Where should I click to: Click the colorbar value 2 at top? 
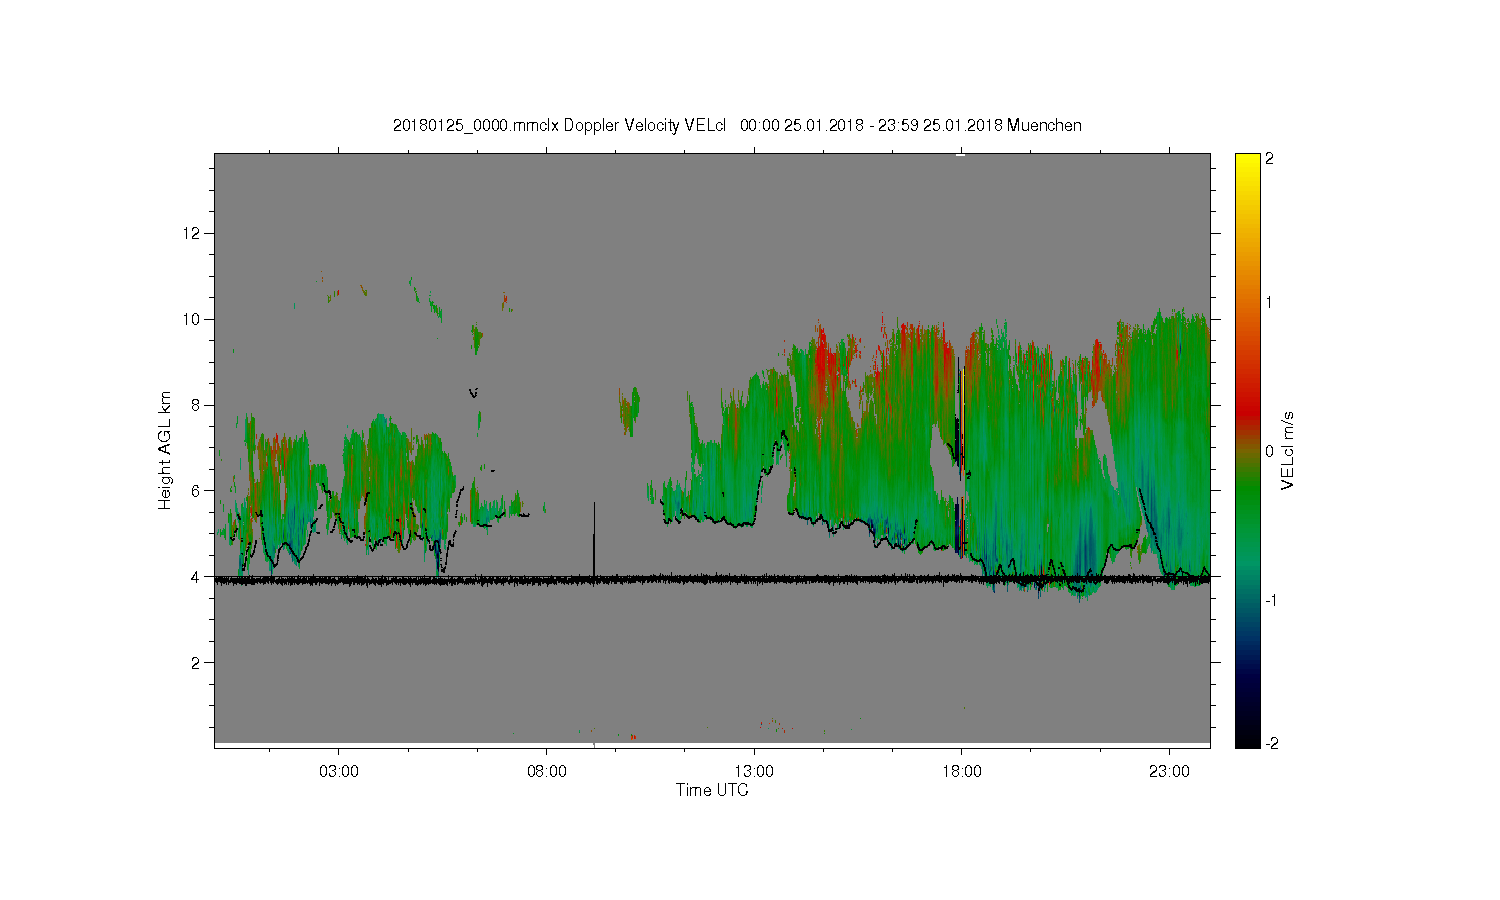coord(1270,159)
